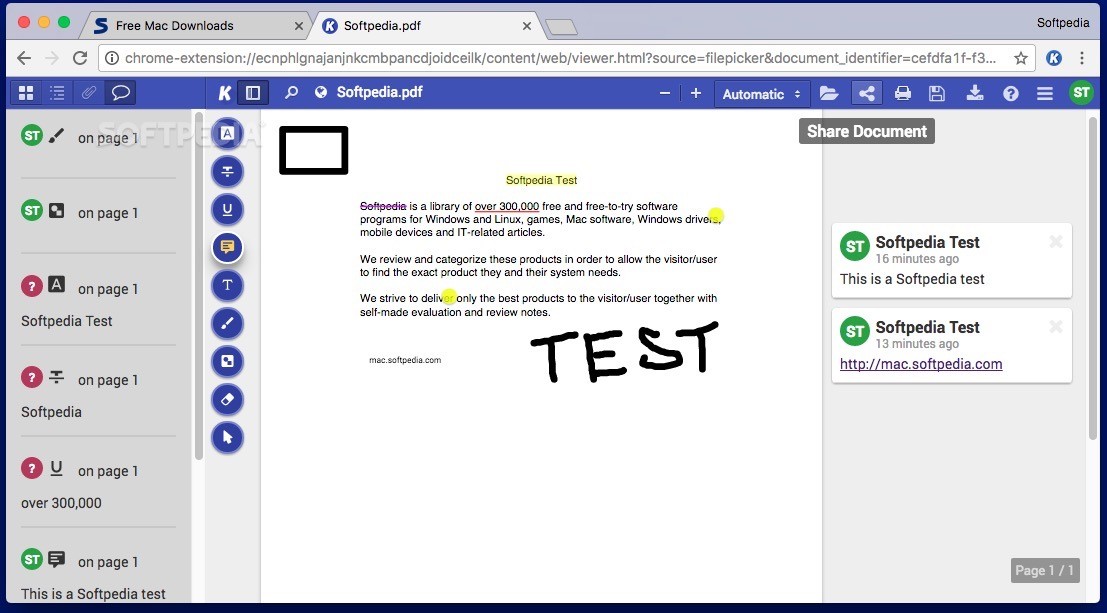Open thumbnails grid view in sidebar
Viewport: 1107px width, 613px height.
[x=26, y=93]
